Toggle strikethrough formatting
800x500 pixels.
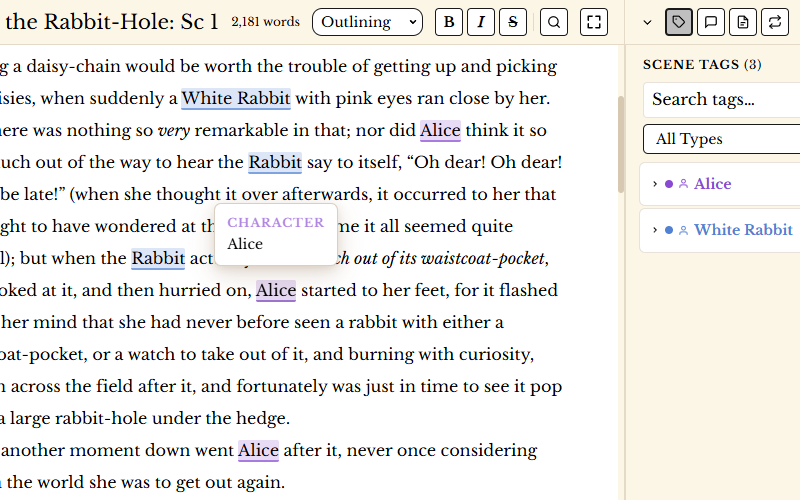tap(513, 22)
